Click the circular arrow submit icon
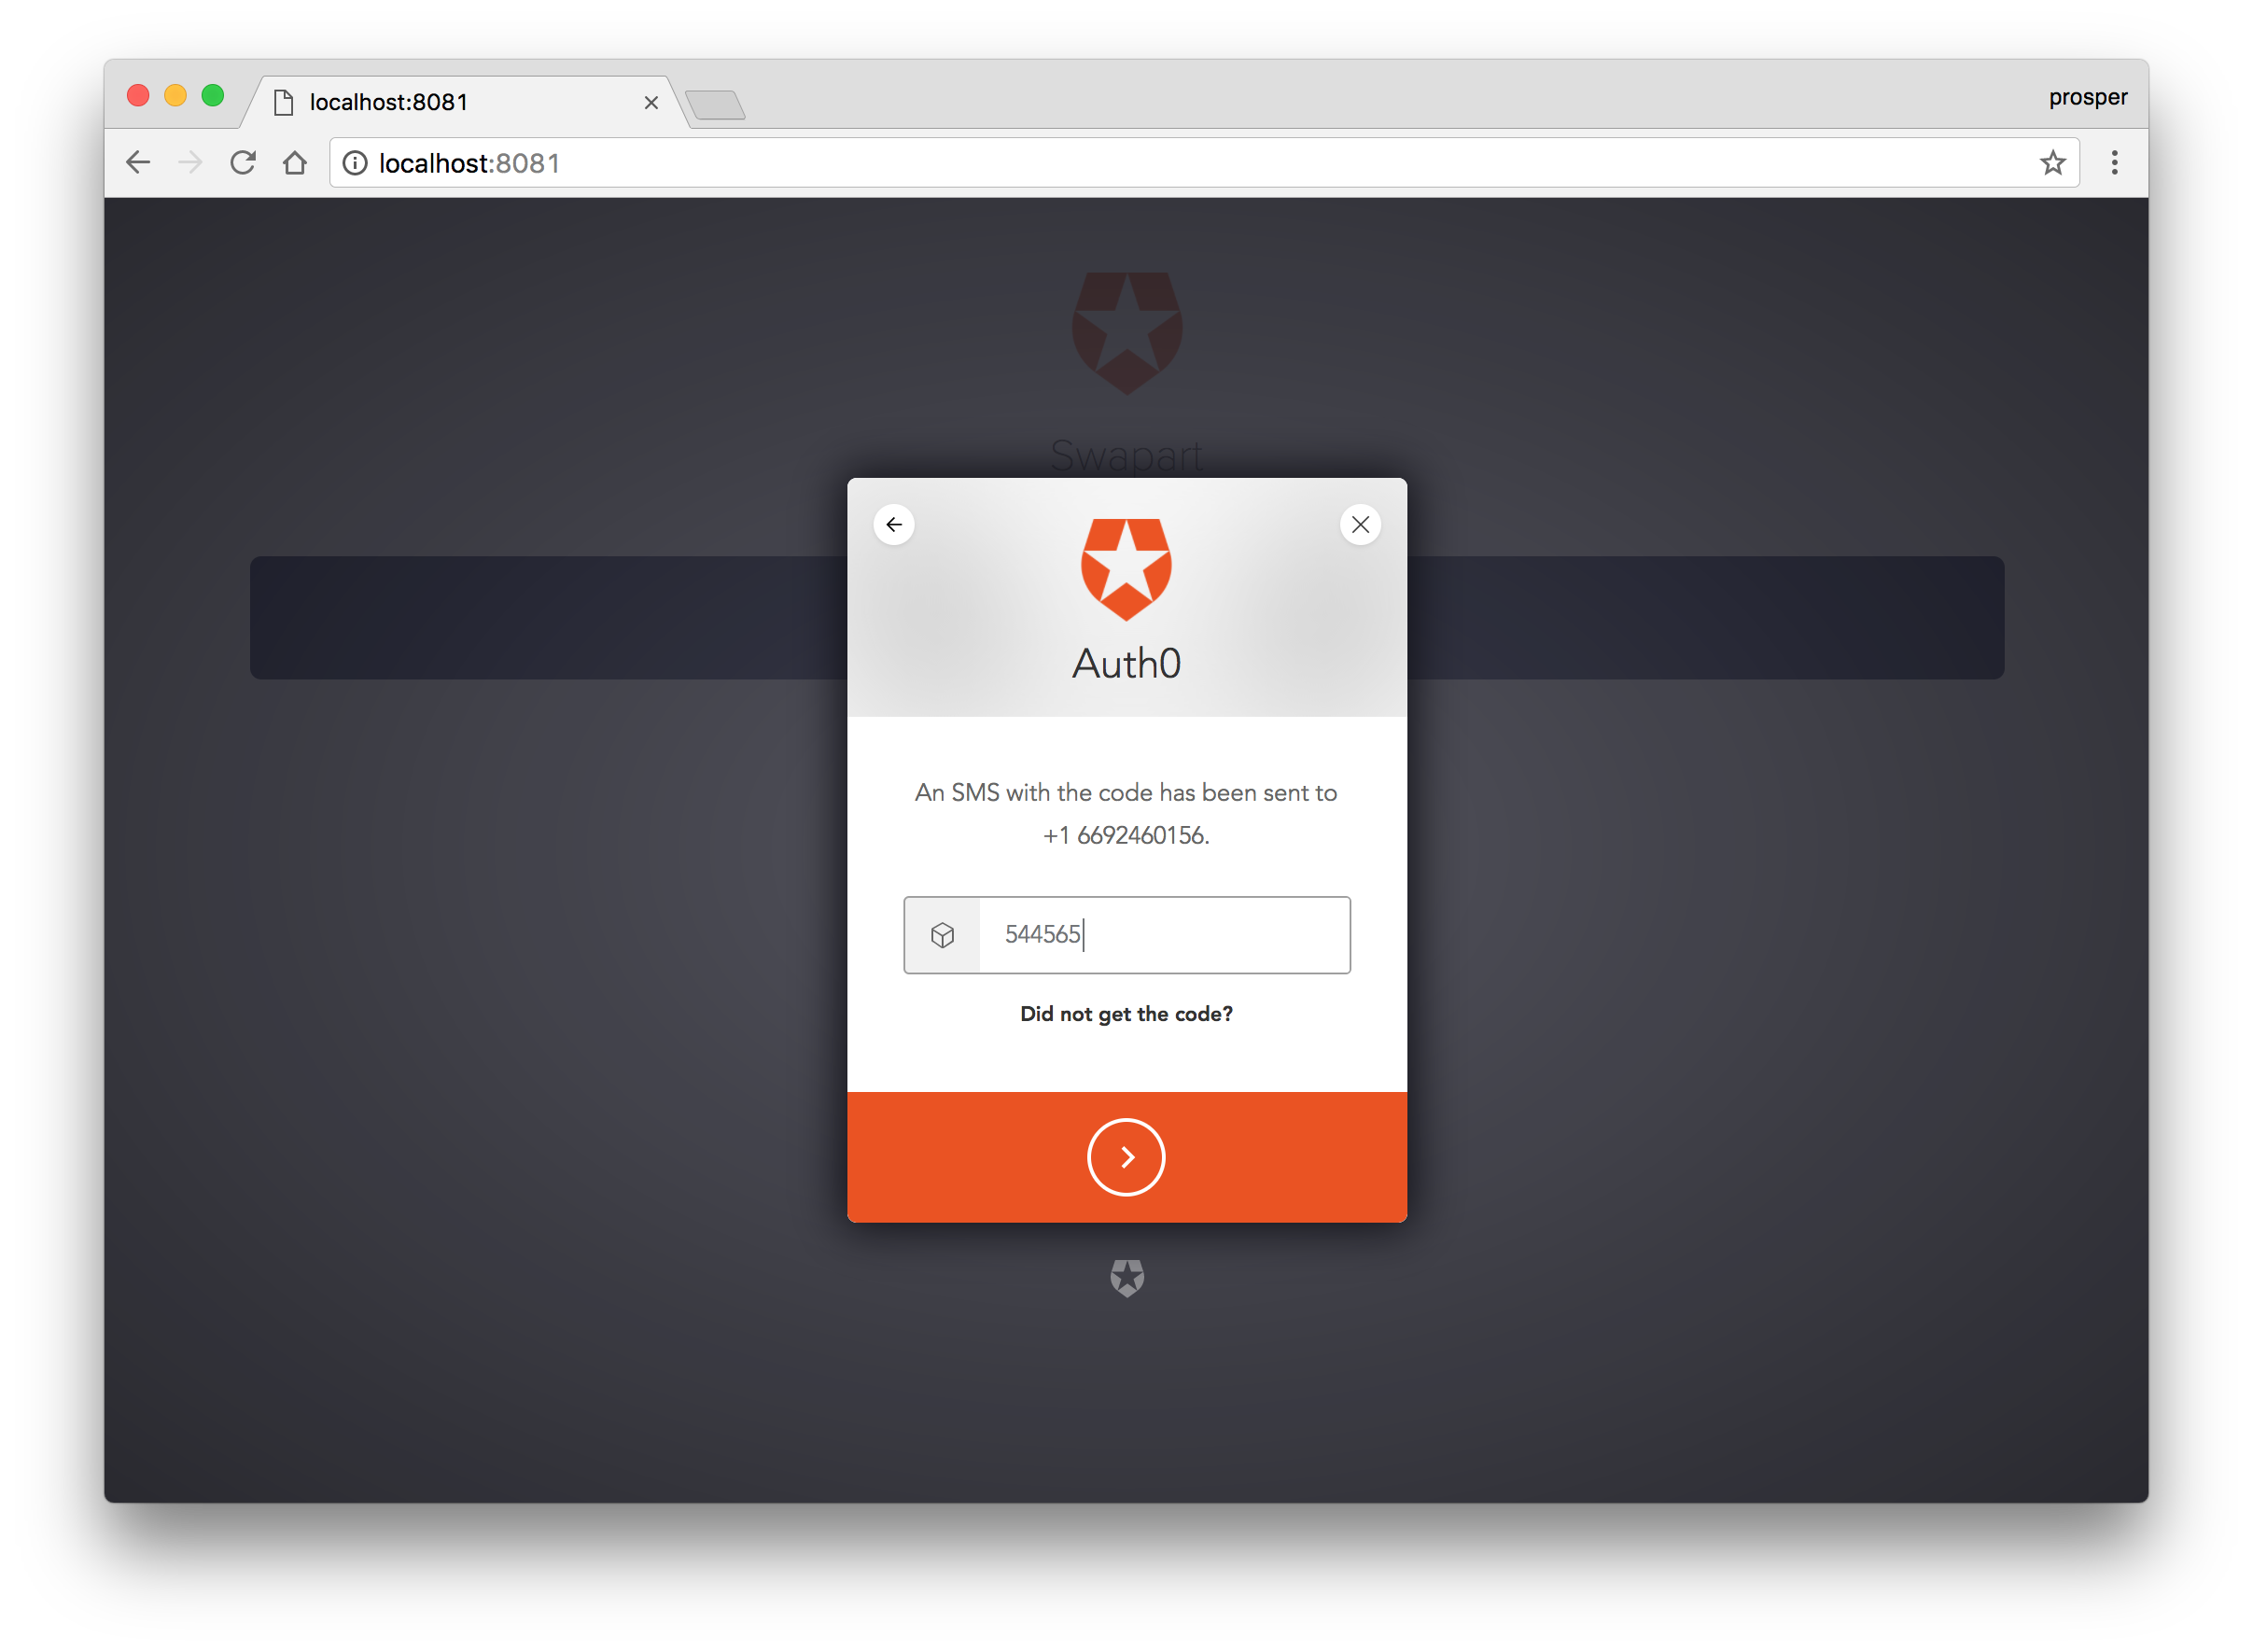Image resolution: width=2253 pixels, height=1652 pixels. (1126, 1155)
